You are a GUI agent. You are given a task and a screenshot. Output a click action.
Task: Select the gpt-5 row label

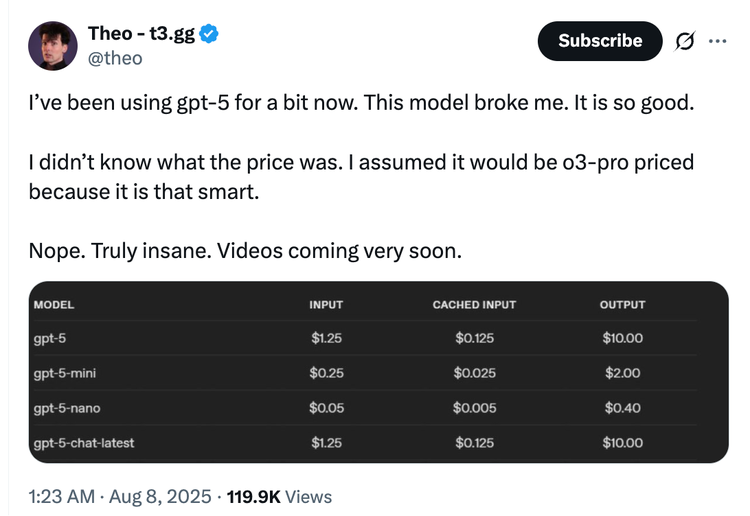[x=50, y=338]
